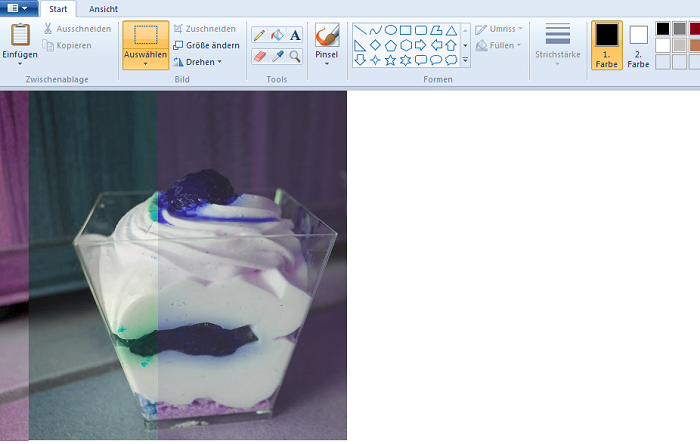The width and height of the screenshot is (700, 444).
Task: Select the Magnifier tool
Action: [295, 56]
